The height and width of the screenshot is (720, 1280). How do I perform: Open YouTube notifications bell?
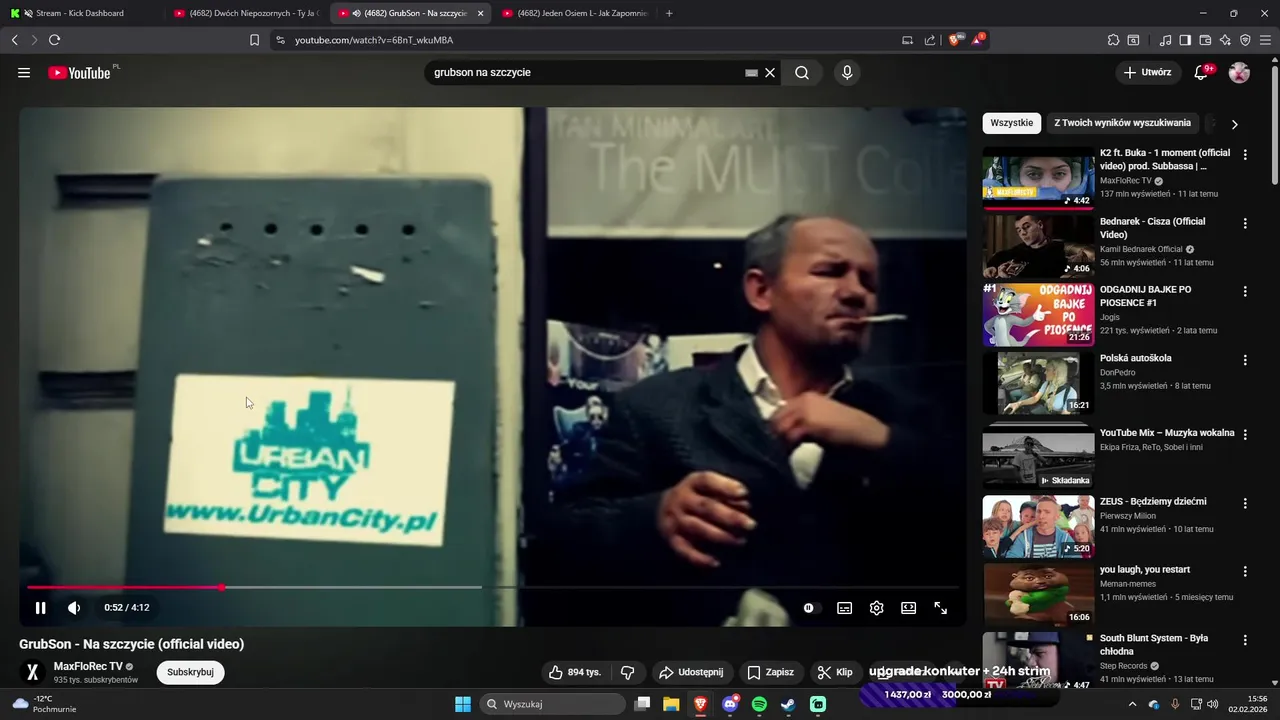click(1202, 73)
